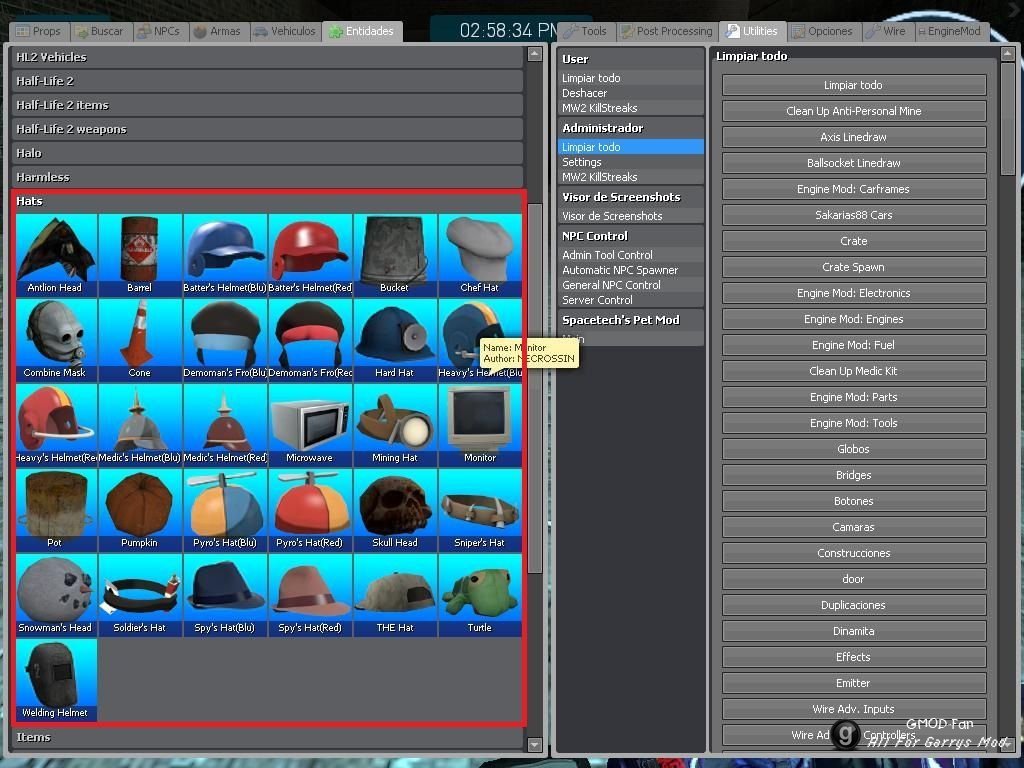Screen dimensions: 1024x768
Task: Click the Monitor hat icon
Action: [480, 425]
